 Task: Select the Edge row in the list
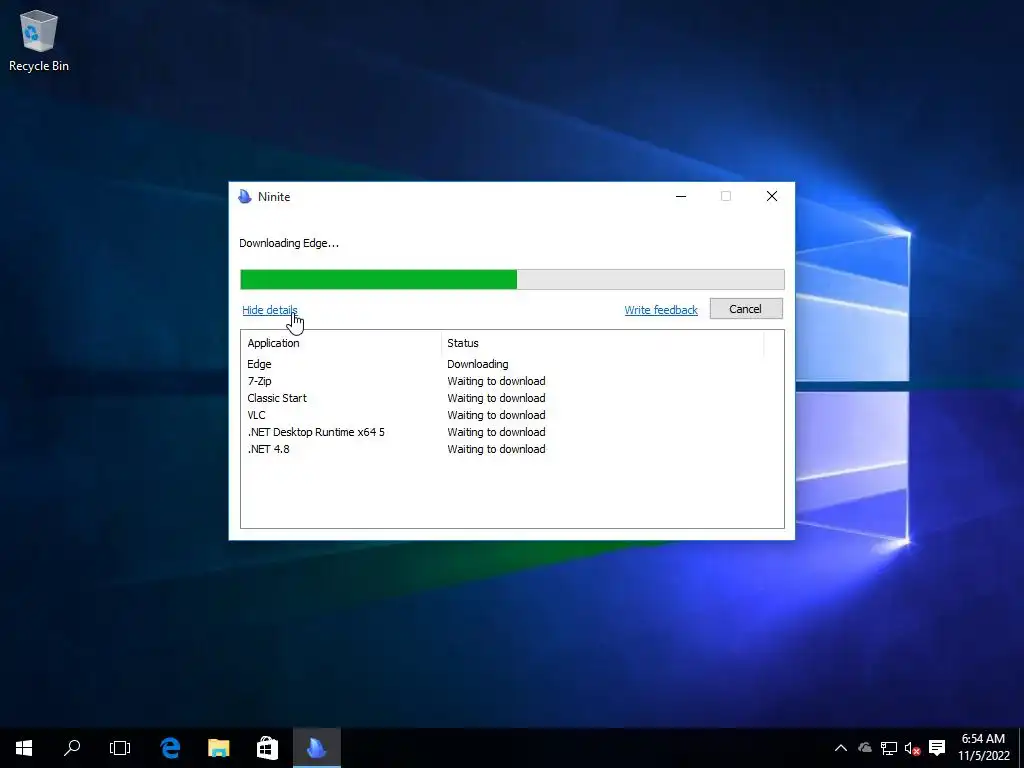512,364
